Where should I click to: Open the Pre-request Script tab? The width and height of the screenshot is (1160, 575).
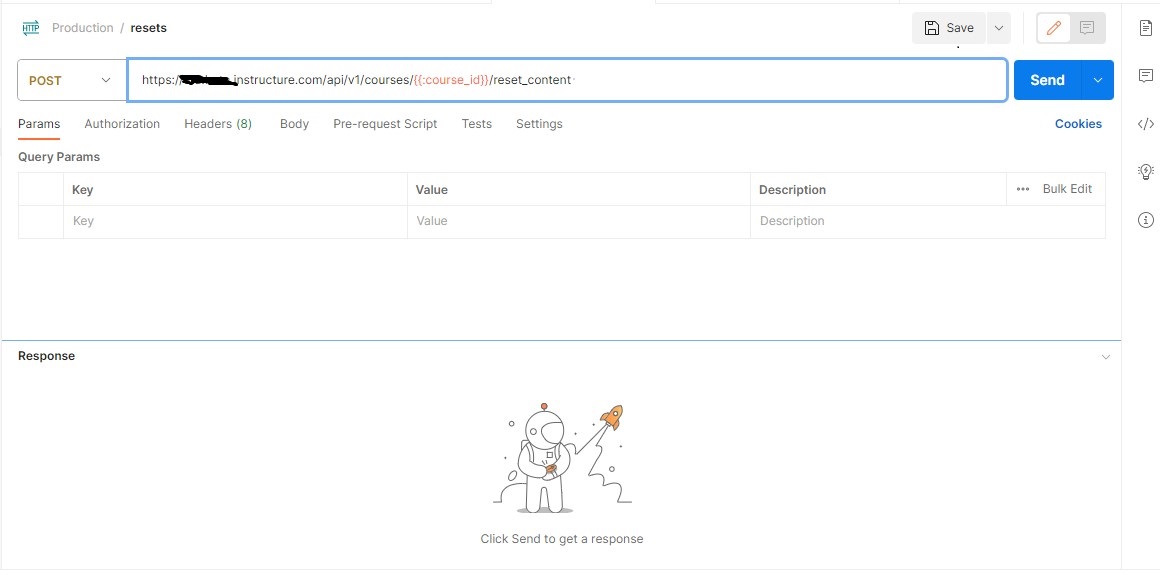pos(385,124)
